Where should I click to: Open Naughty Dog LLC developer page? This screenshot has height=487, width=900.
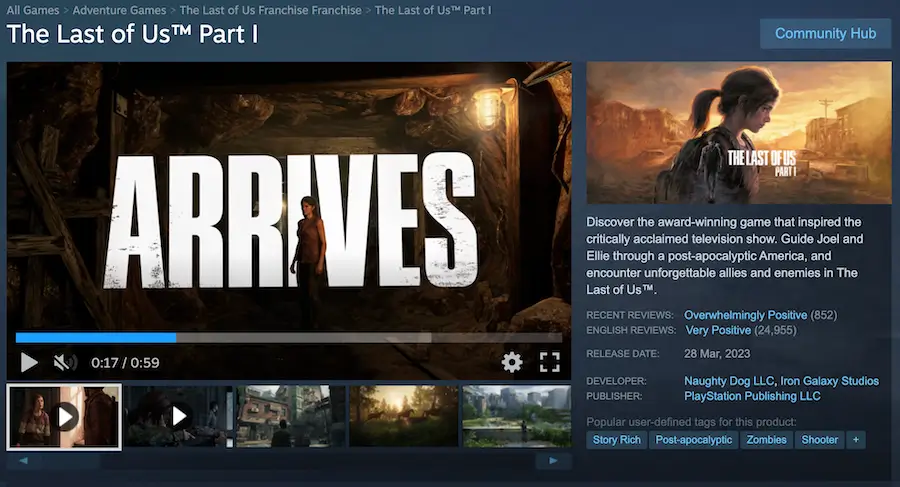[x=728, y=381]
